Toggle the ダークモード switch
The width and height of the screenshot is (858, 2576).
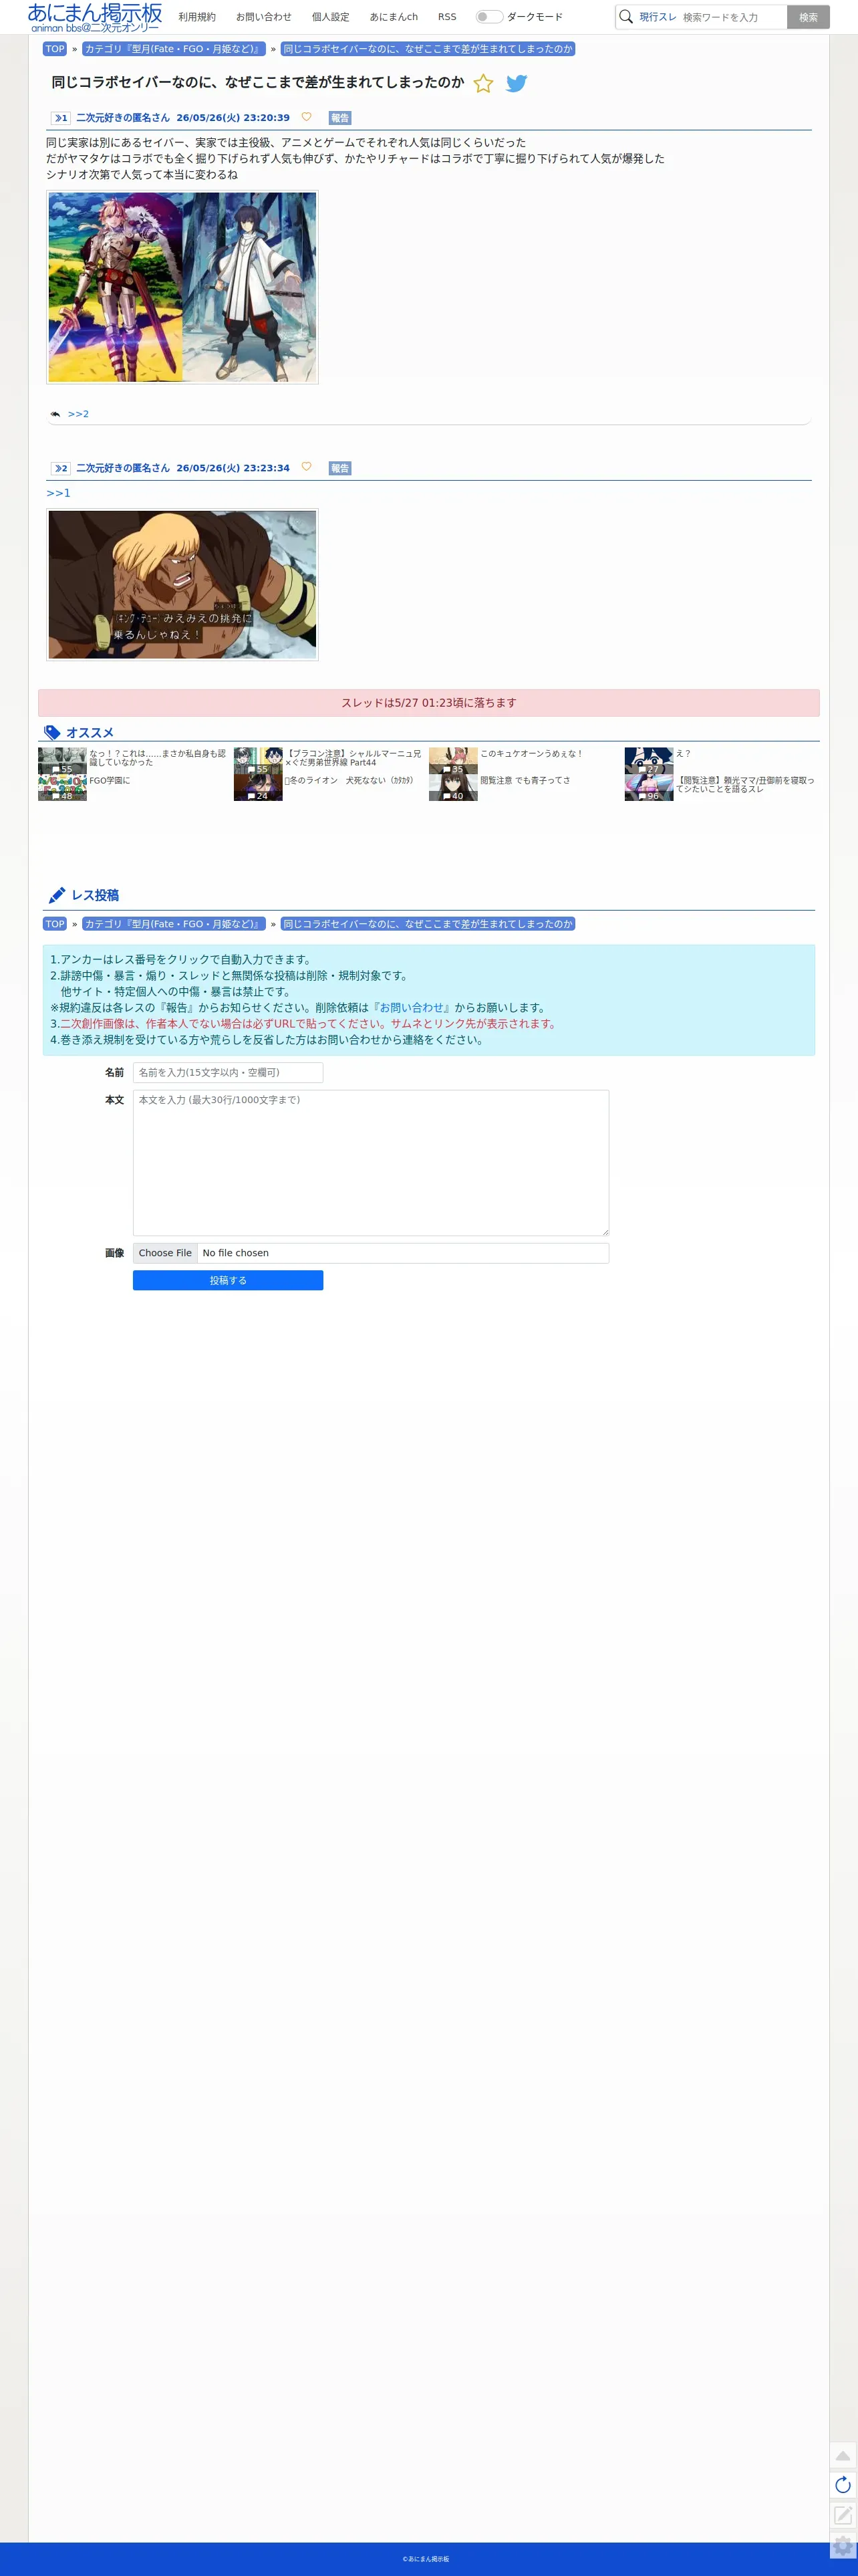pyautogui.click(x=488, y=17)
